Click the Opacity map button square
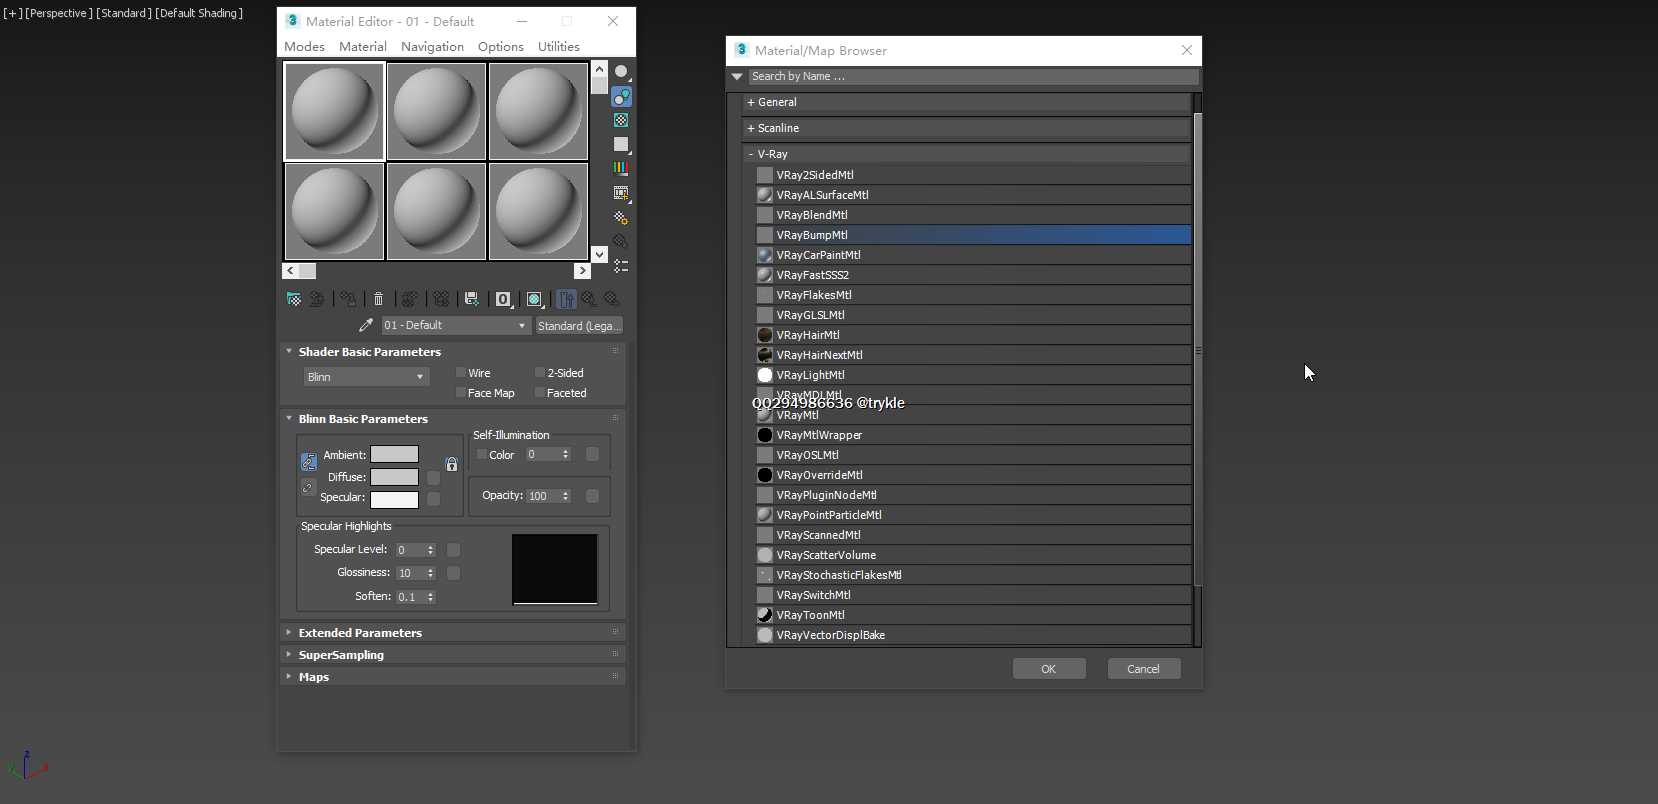Viewport: 1658px width, 804px height. pyautogui.click(x=592, y=496)
